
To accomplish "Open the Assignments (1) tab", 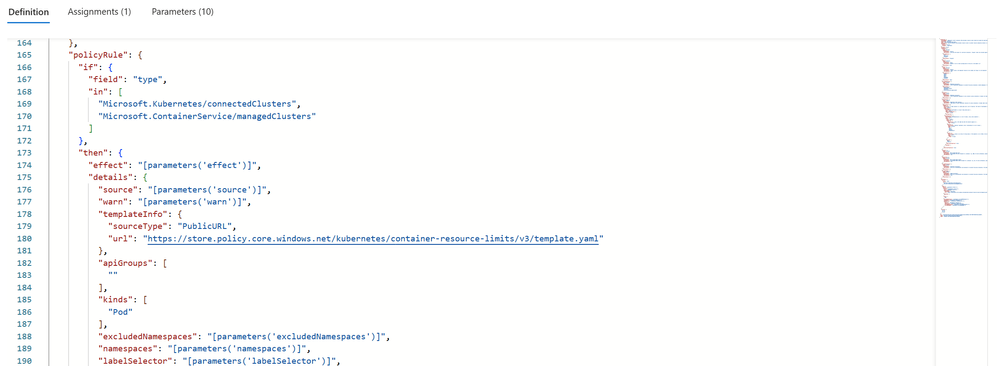I will click(x=99, y=12).
